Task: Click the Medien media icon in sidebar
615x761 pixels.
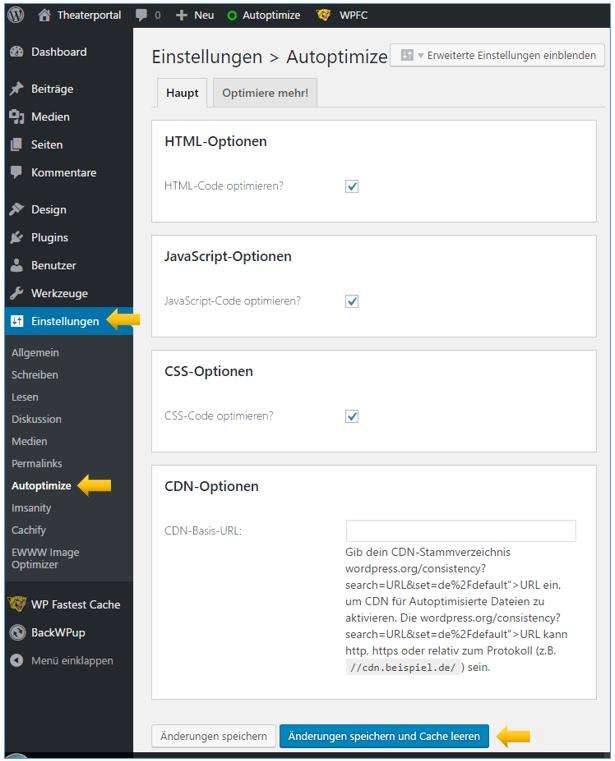Action: [16, 117]
